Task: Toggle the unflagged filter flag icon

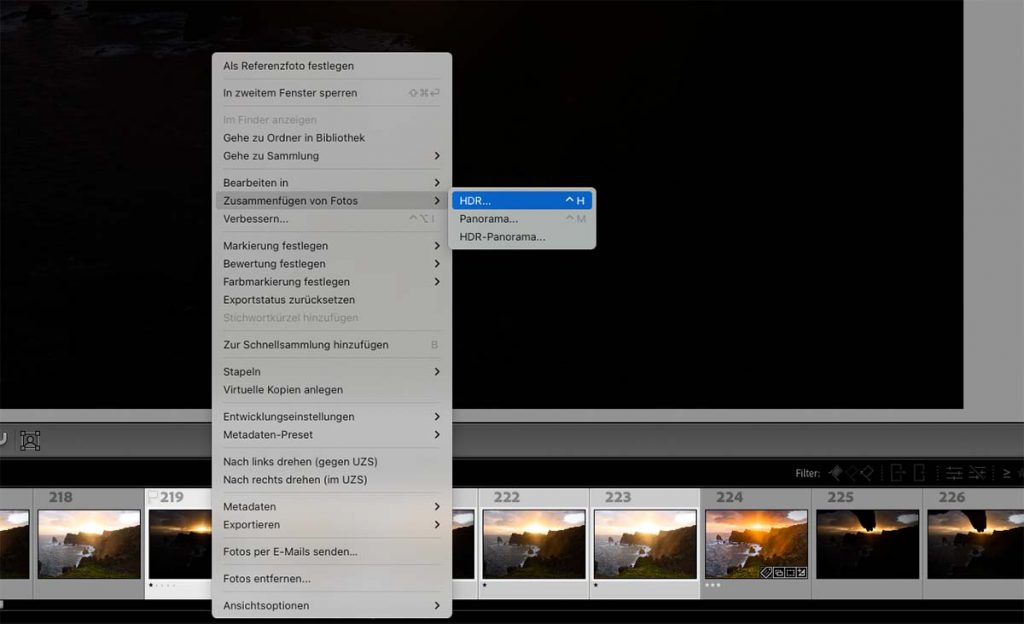Action: 853,473
